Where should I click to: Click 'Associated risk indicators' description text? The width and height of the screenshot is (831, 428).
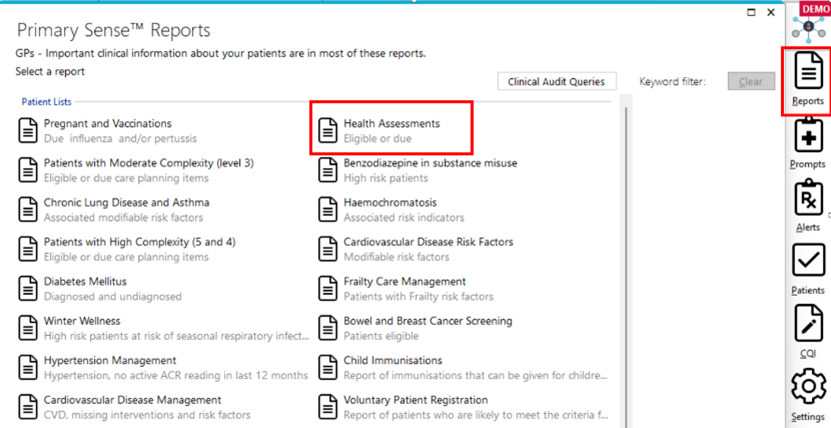(x=404, y=218)
